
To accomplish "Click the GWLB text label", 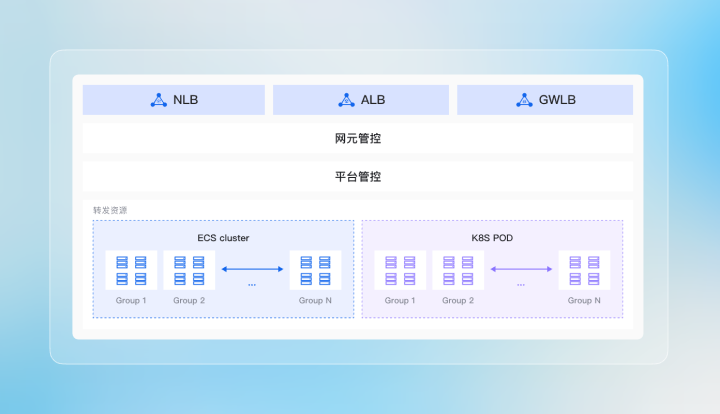I will coord(557,100).
